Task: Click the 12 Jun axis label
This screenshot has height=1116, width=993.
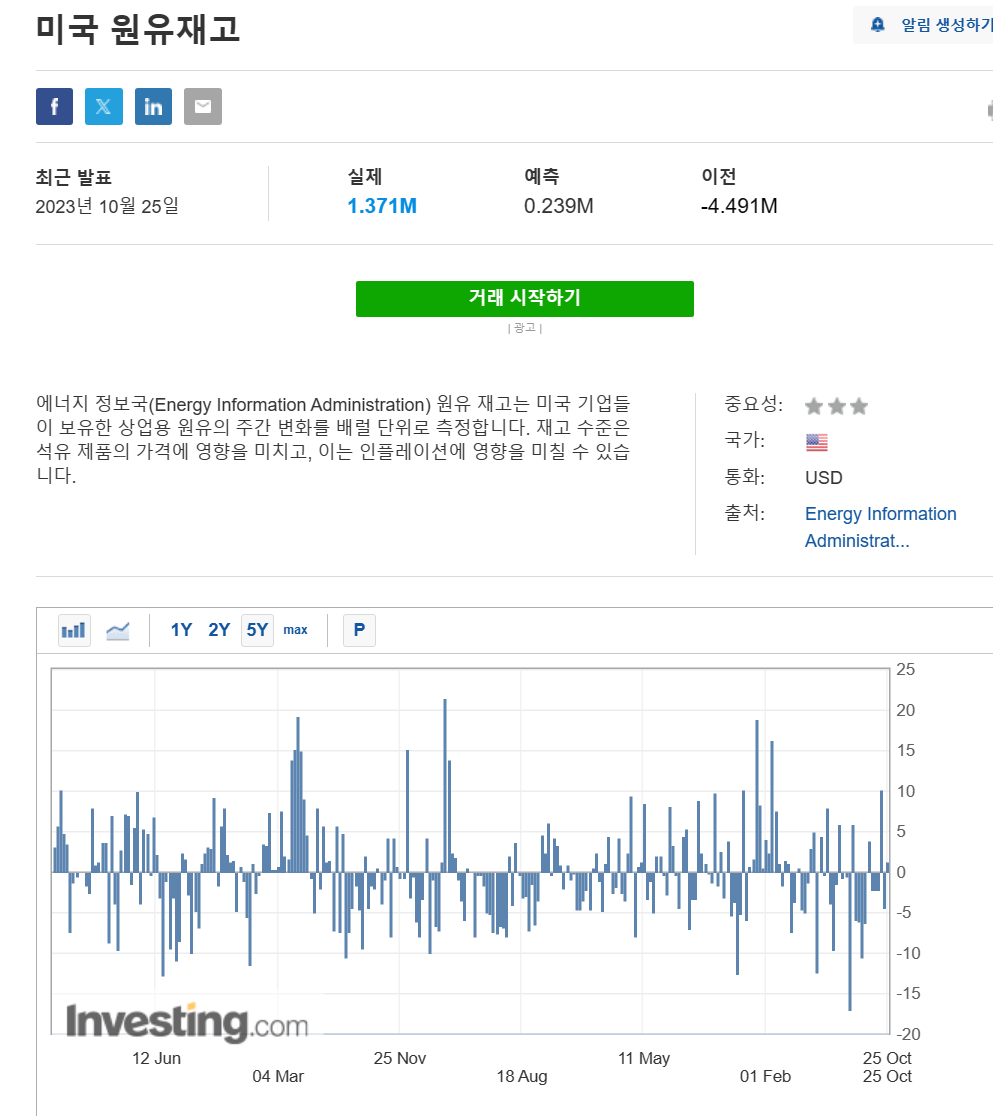Action: 156,1058
